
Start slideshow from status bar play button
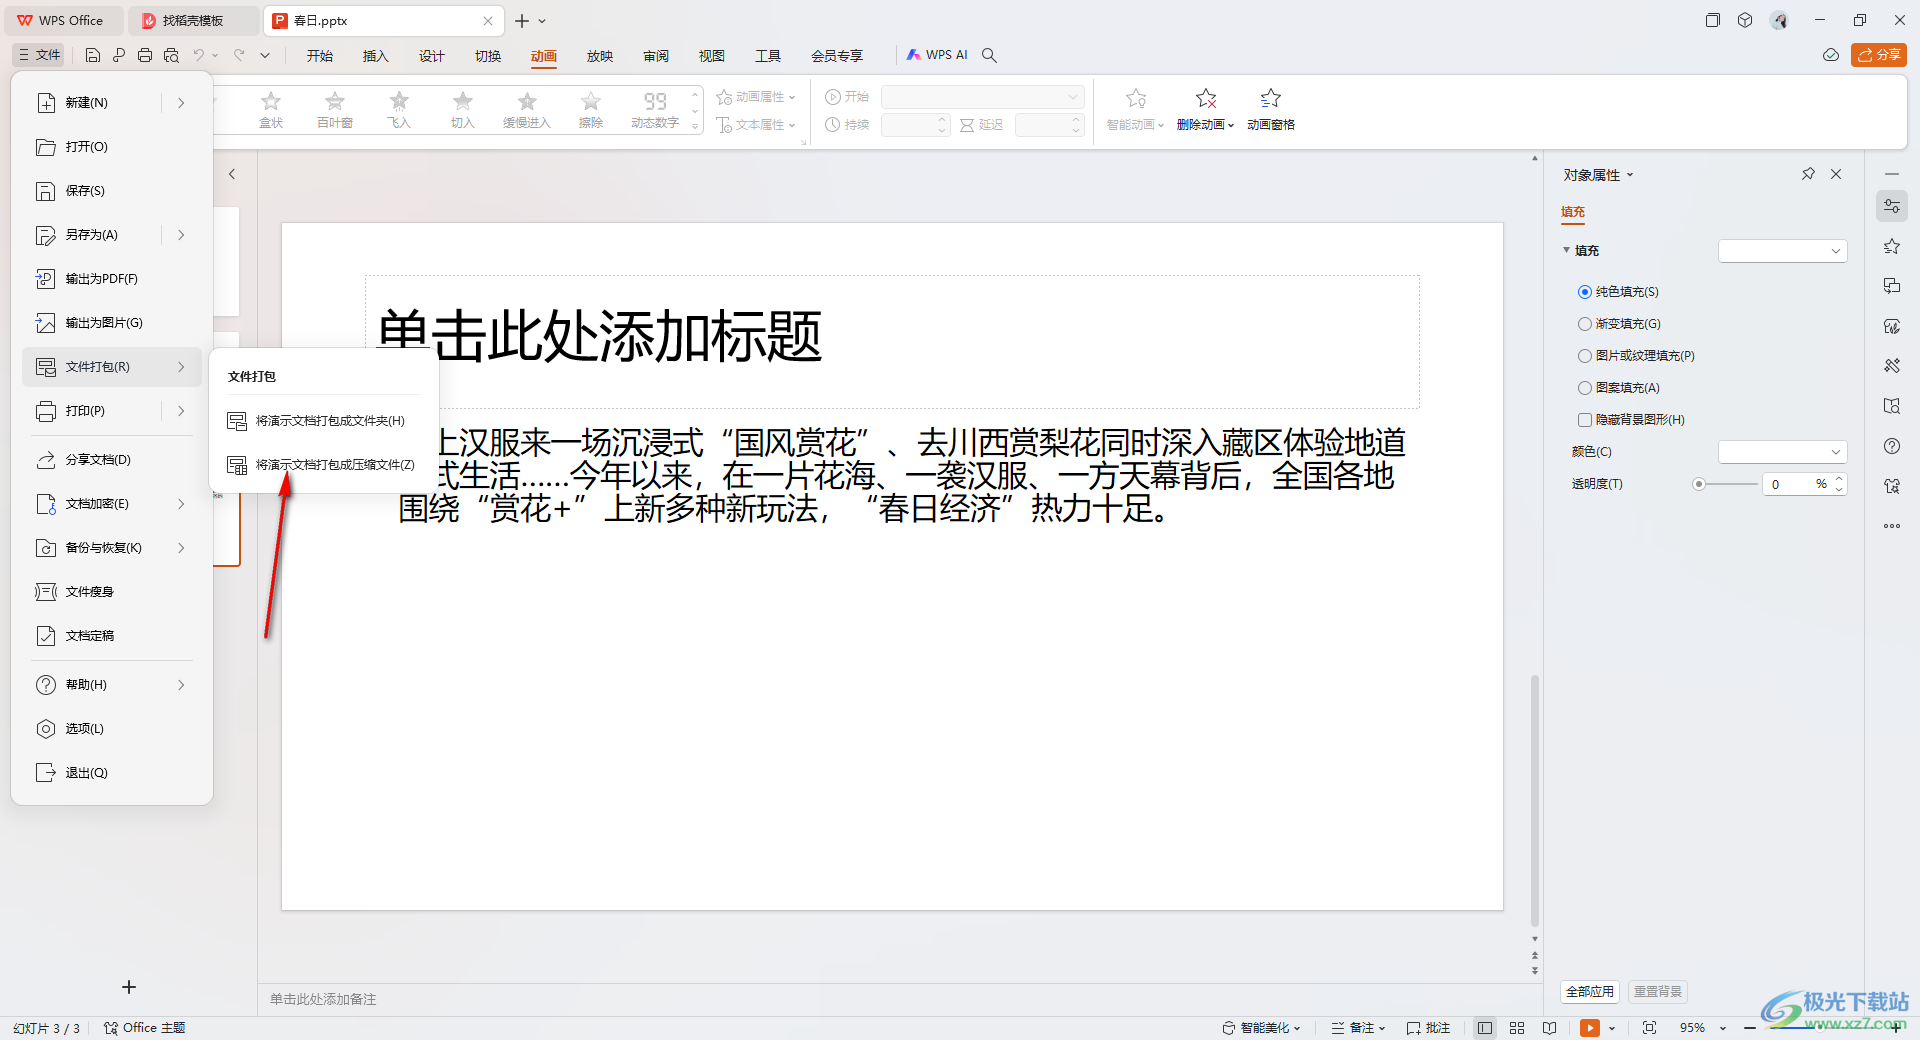pos(1589,1028)
